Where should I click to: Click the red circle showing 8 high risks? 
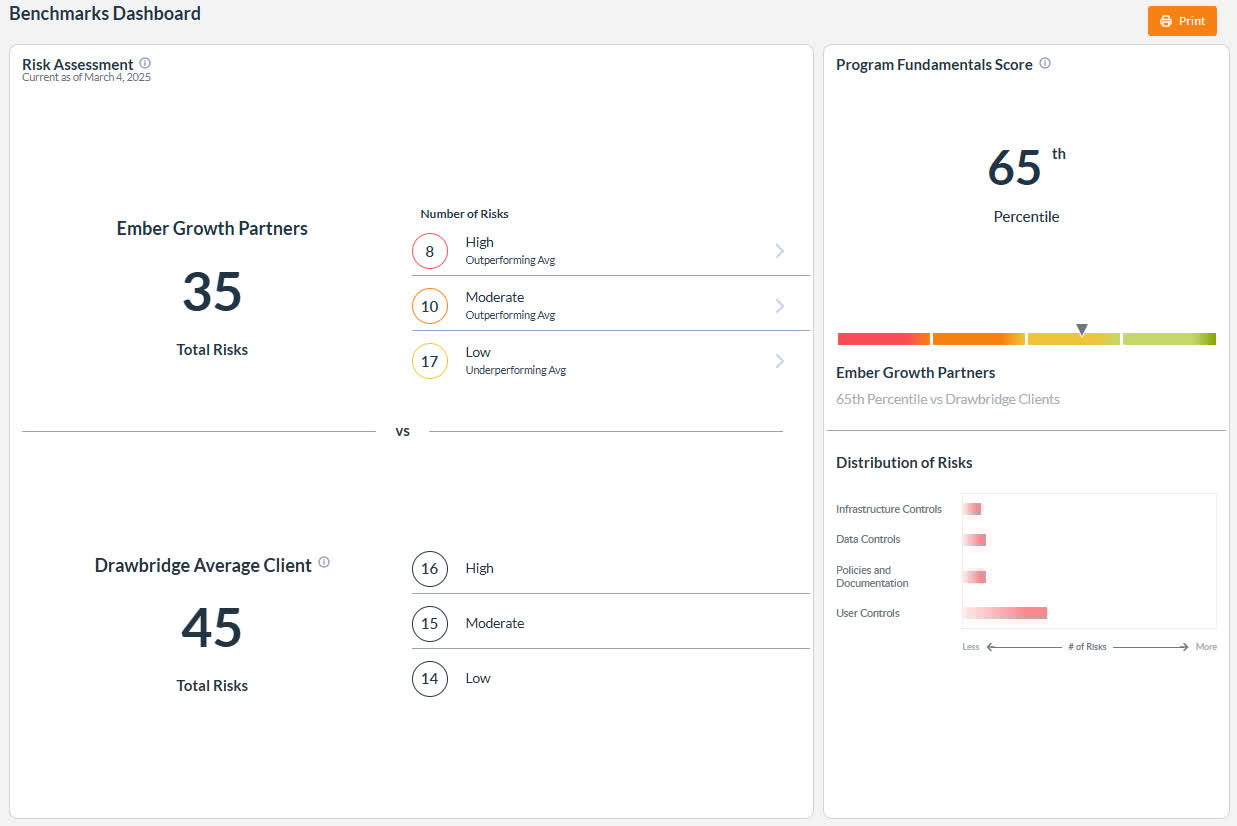pyautogui.click(x=430, y=251)
